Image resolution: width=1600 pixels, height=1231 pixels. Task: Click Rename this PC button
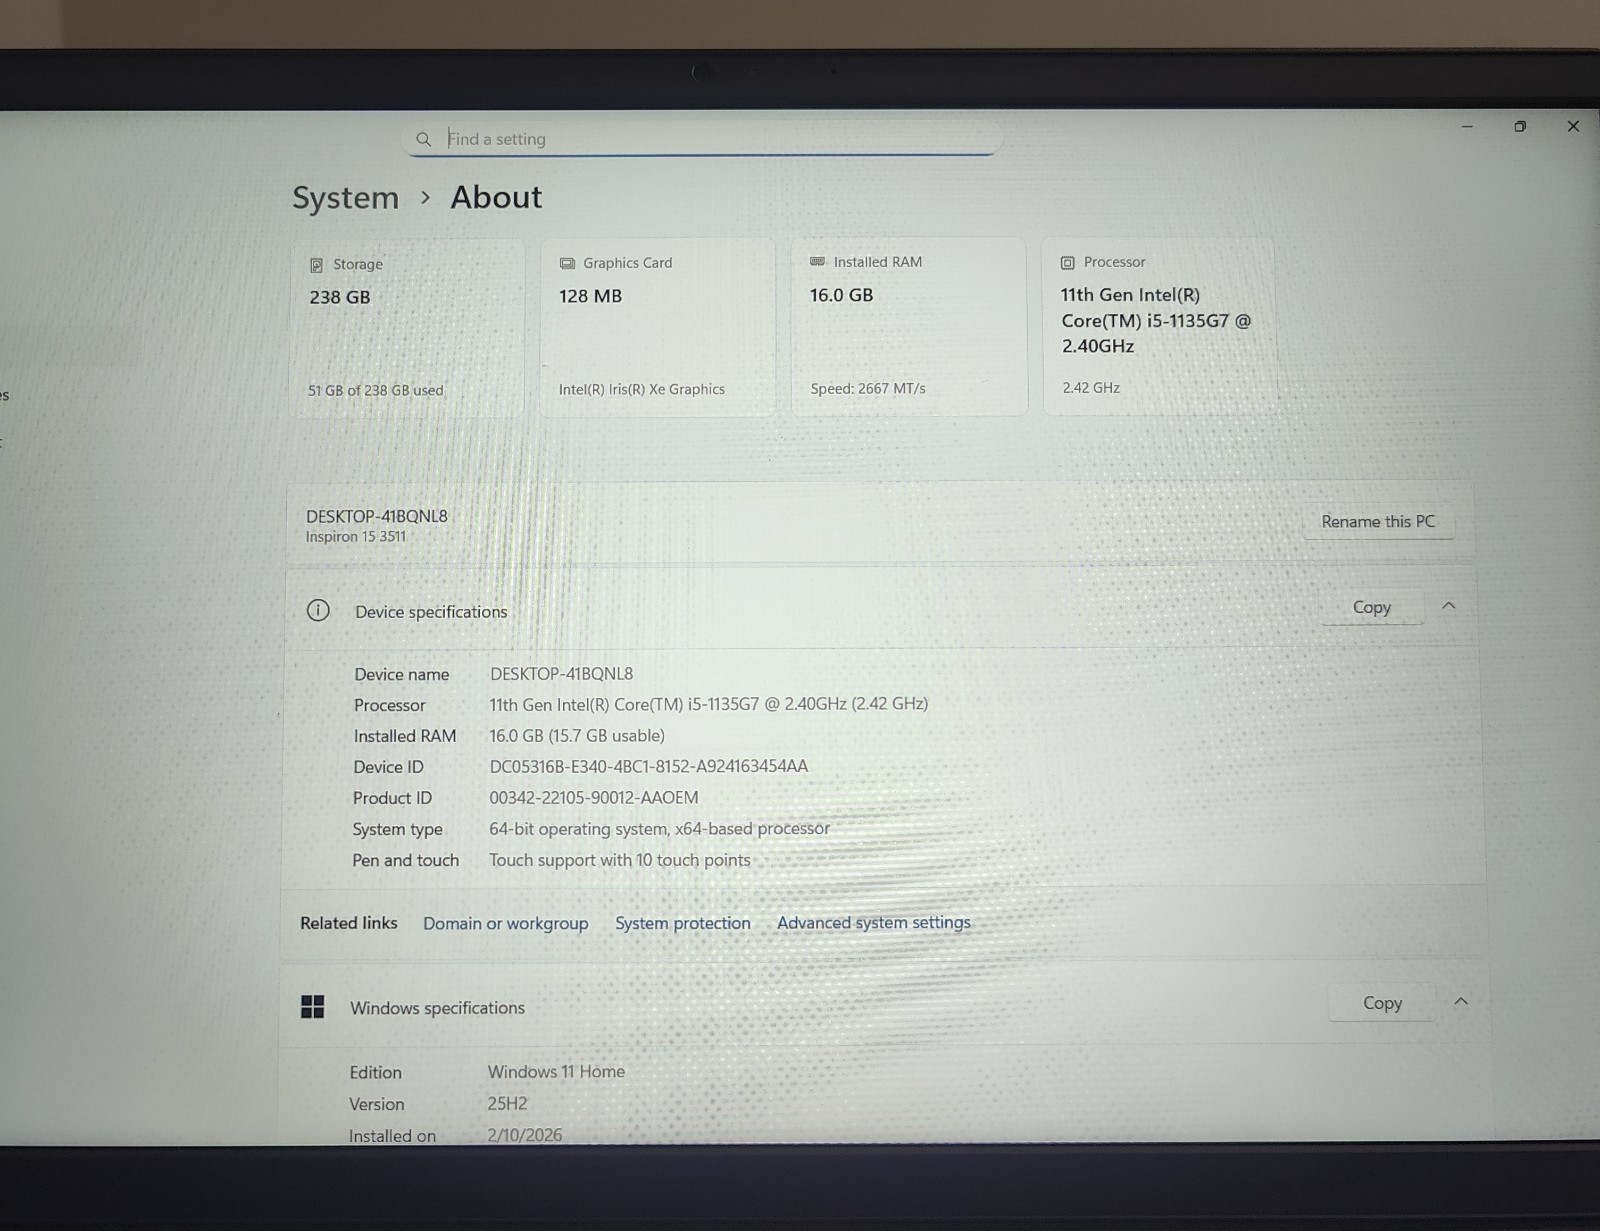pyautogui.click(x=1378, y=522)
